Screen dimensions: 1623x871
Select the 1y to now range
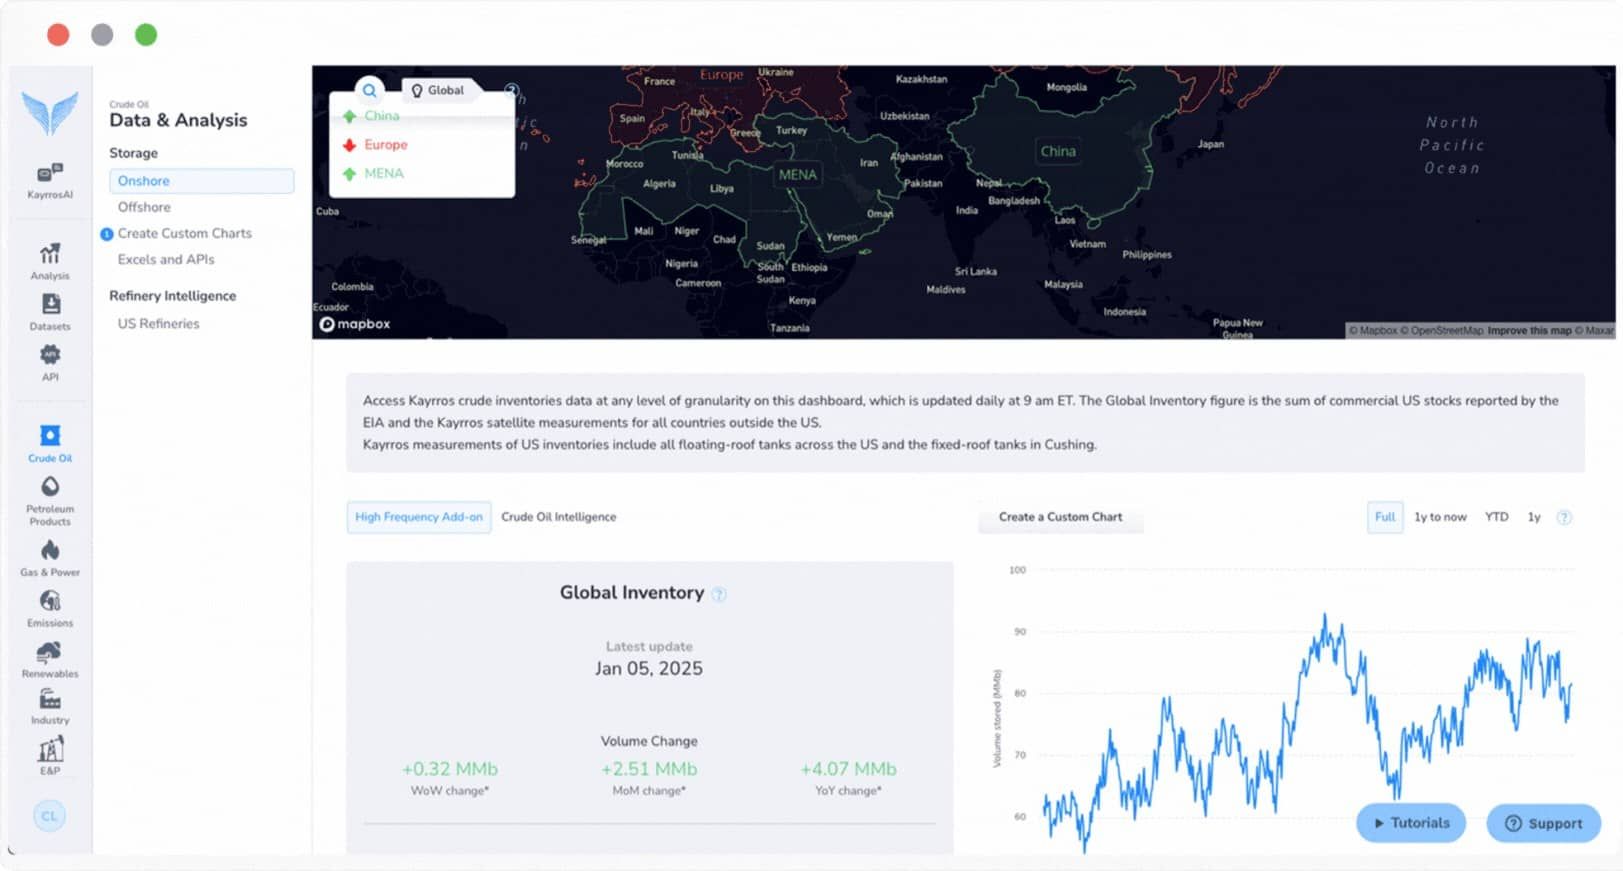click(x=1440, y=517)
